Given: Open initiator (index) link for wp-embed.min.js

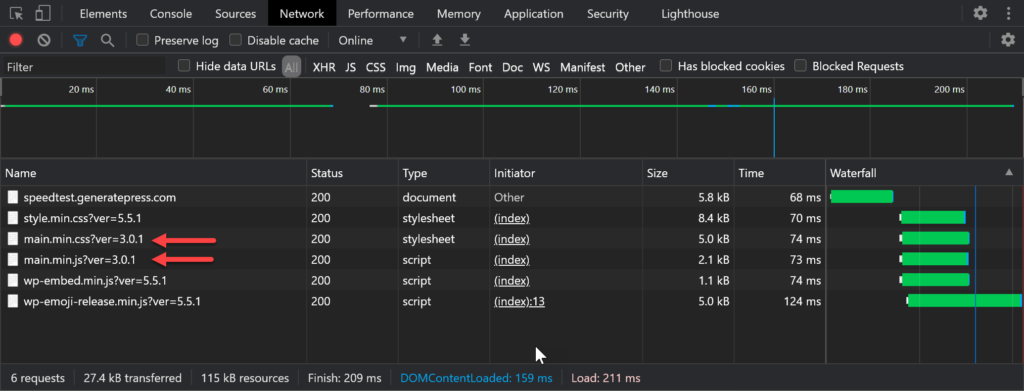Looking at the screenshot, I should pos(511,281).
